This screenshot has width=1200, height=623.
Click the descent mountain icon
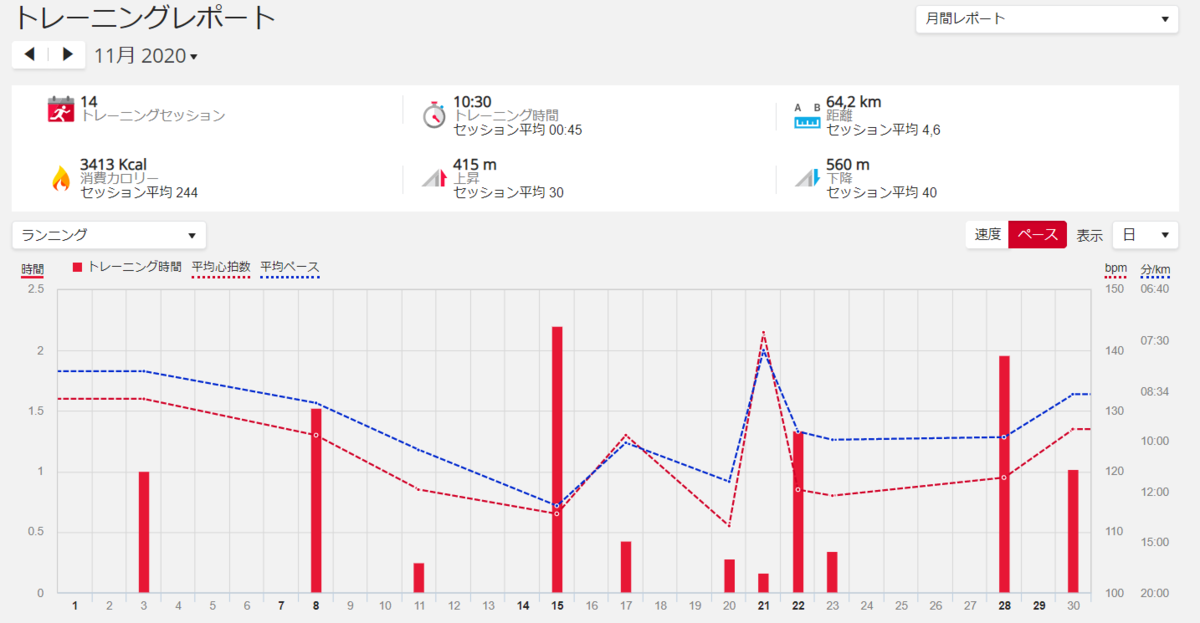(807, 178)
